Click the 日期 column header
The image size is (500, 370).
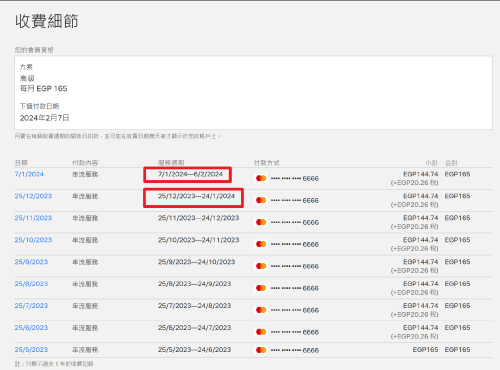[21, 163]
